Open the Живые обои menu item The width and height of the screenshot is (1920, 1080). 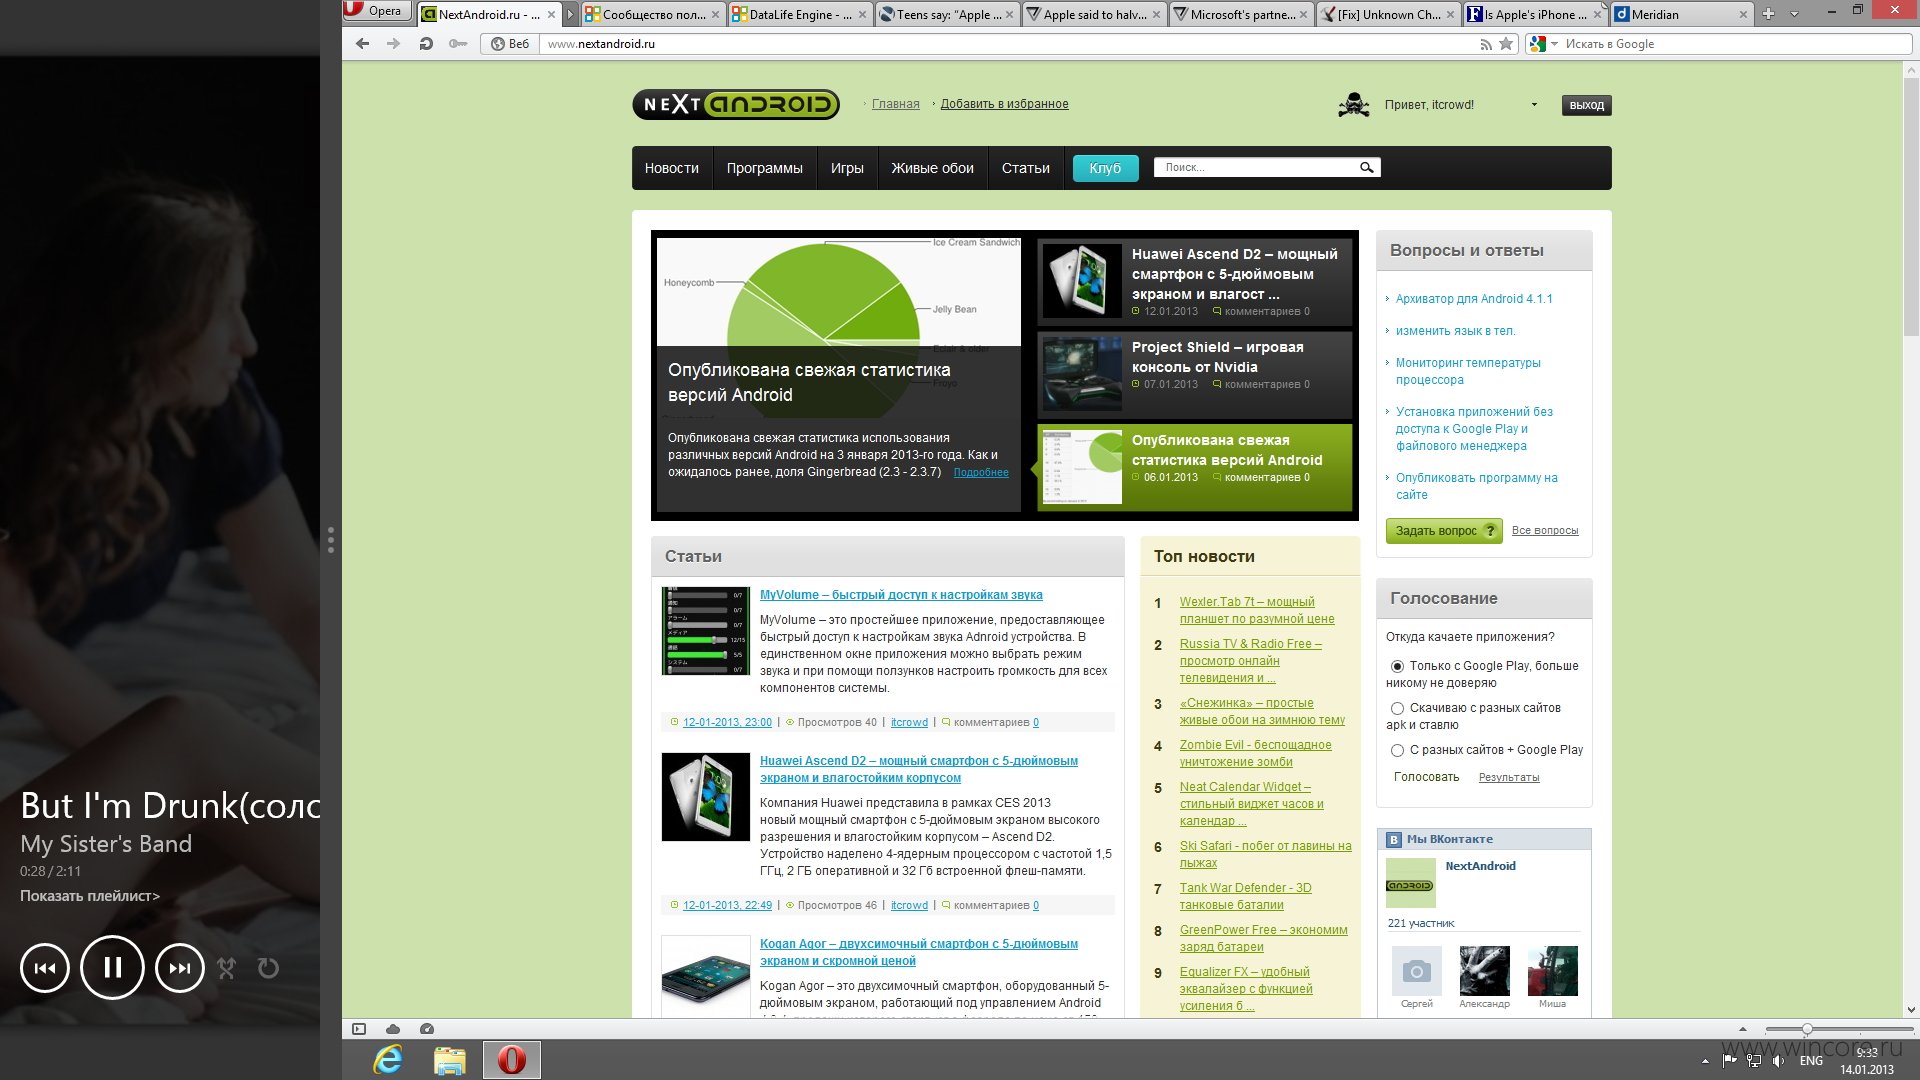pos(932,168)
